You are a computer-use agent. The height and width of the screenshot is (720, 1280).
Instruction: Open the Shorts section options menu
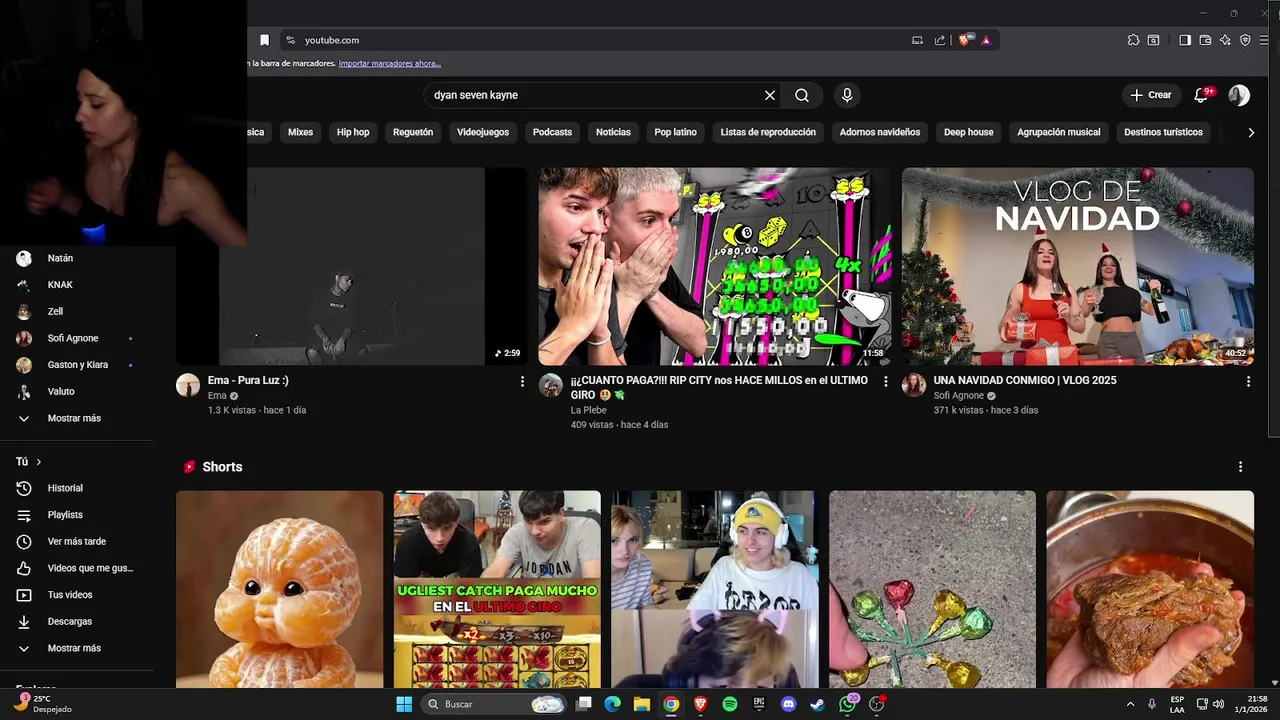[1240, 467]
